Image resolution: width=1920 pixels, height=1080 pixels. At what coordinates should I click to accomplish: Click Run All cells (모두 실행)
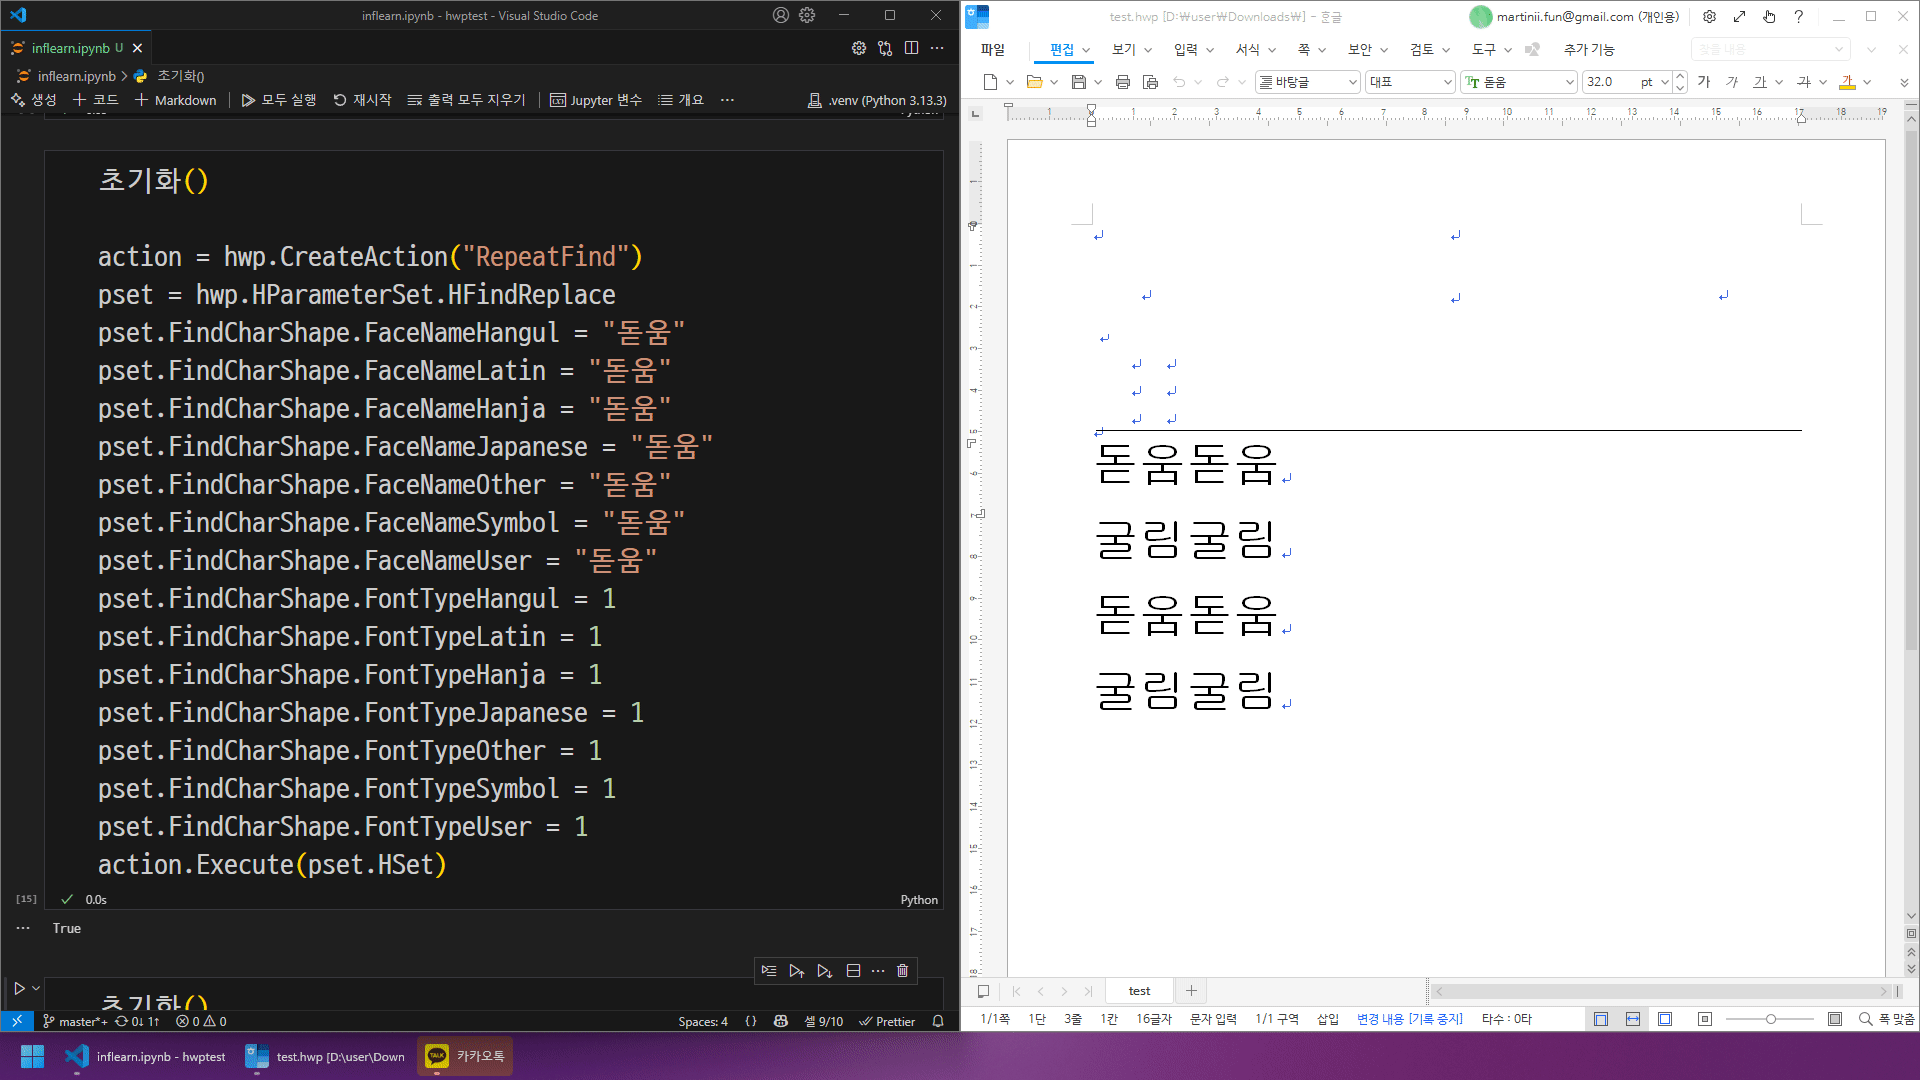pos(279,100)
